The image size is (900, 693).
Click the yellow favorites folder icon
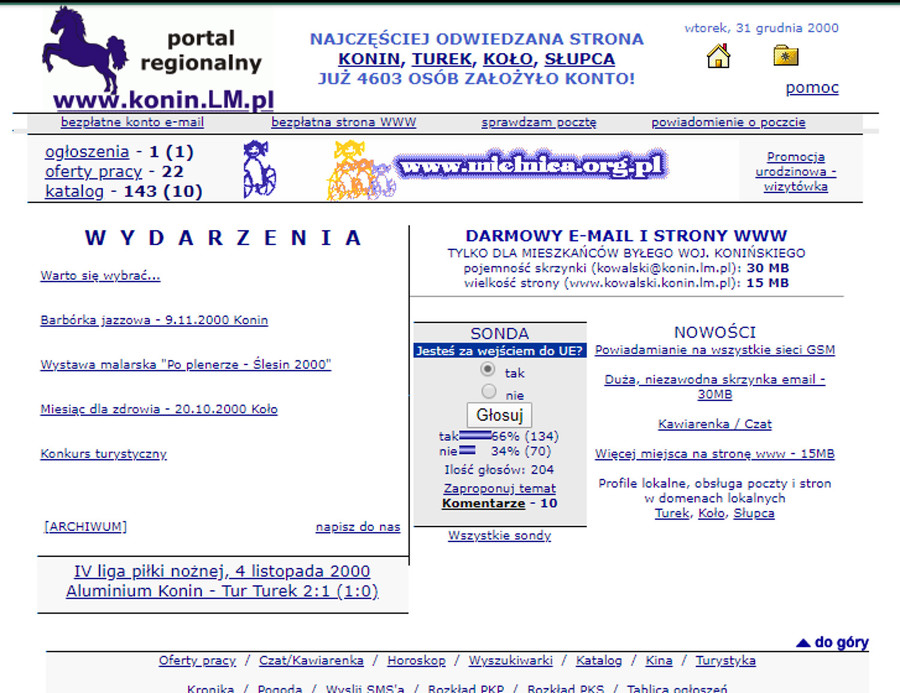786,56
